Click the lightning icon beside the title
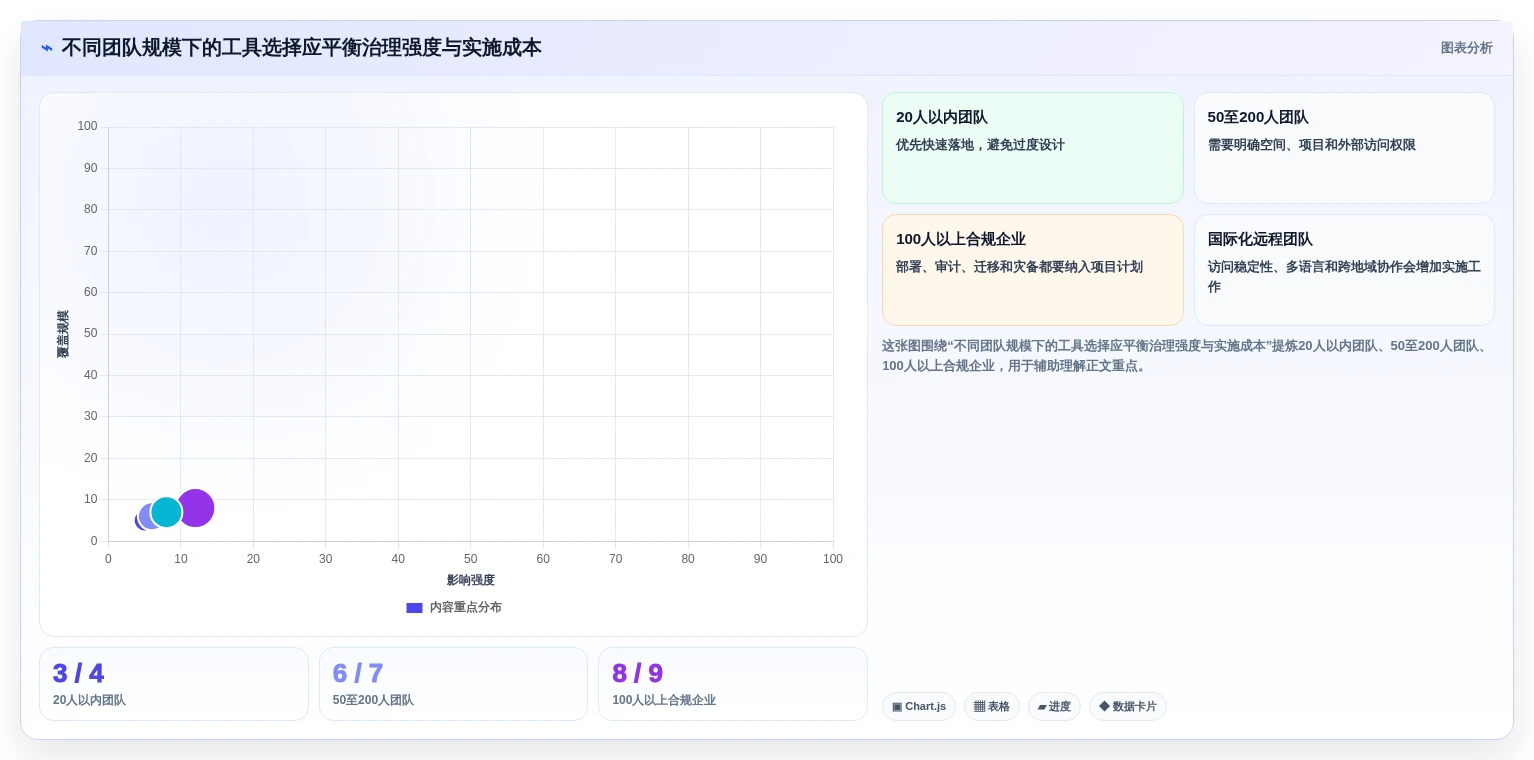1534x760 pixels. click(47, 48)
